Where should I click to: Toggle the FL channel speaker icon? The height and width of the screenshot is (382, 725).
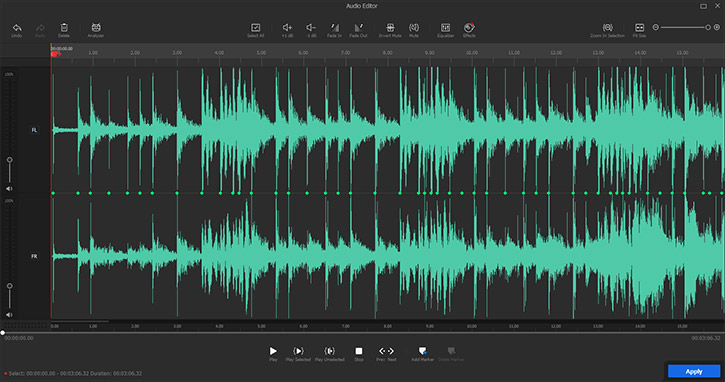point(9,189)
